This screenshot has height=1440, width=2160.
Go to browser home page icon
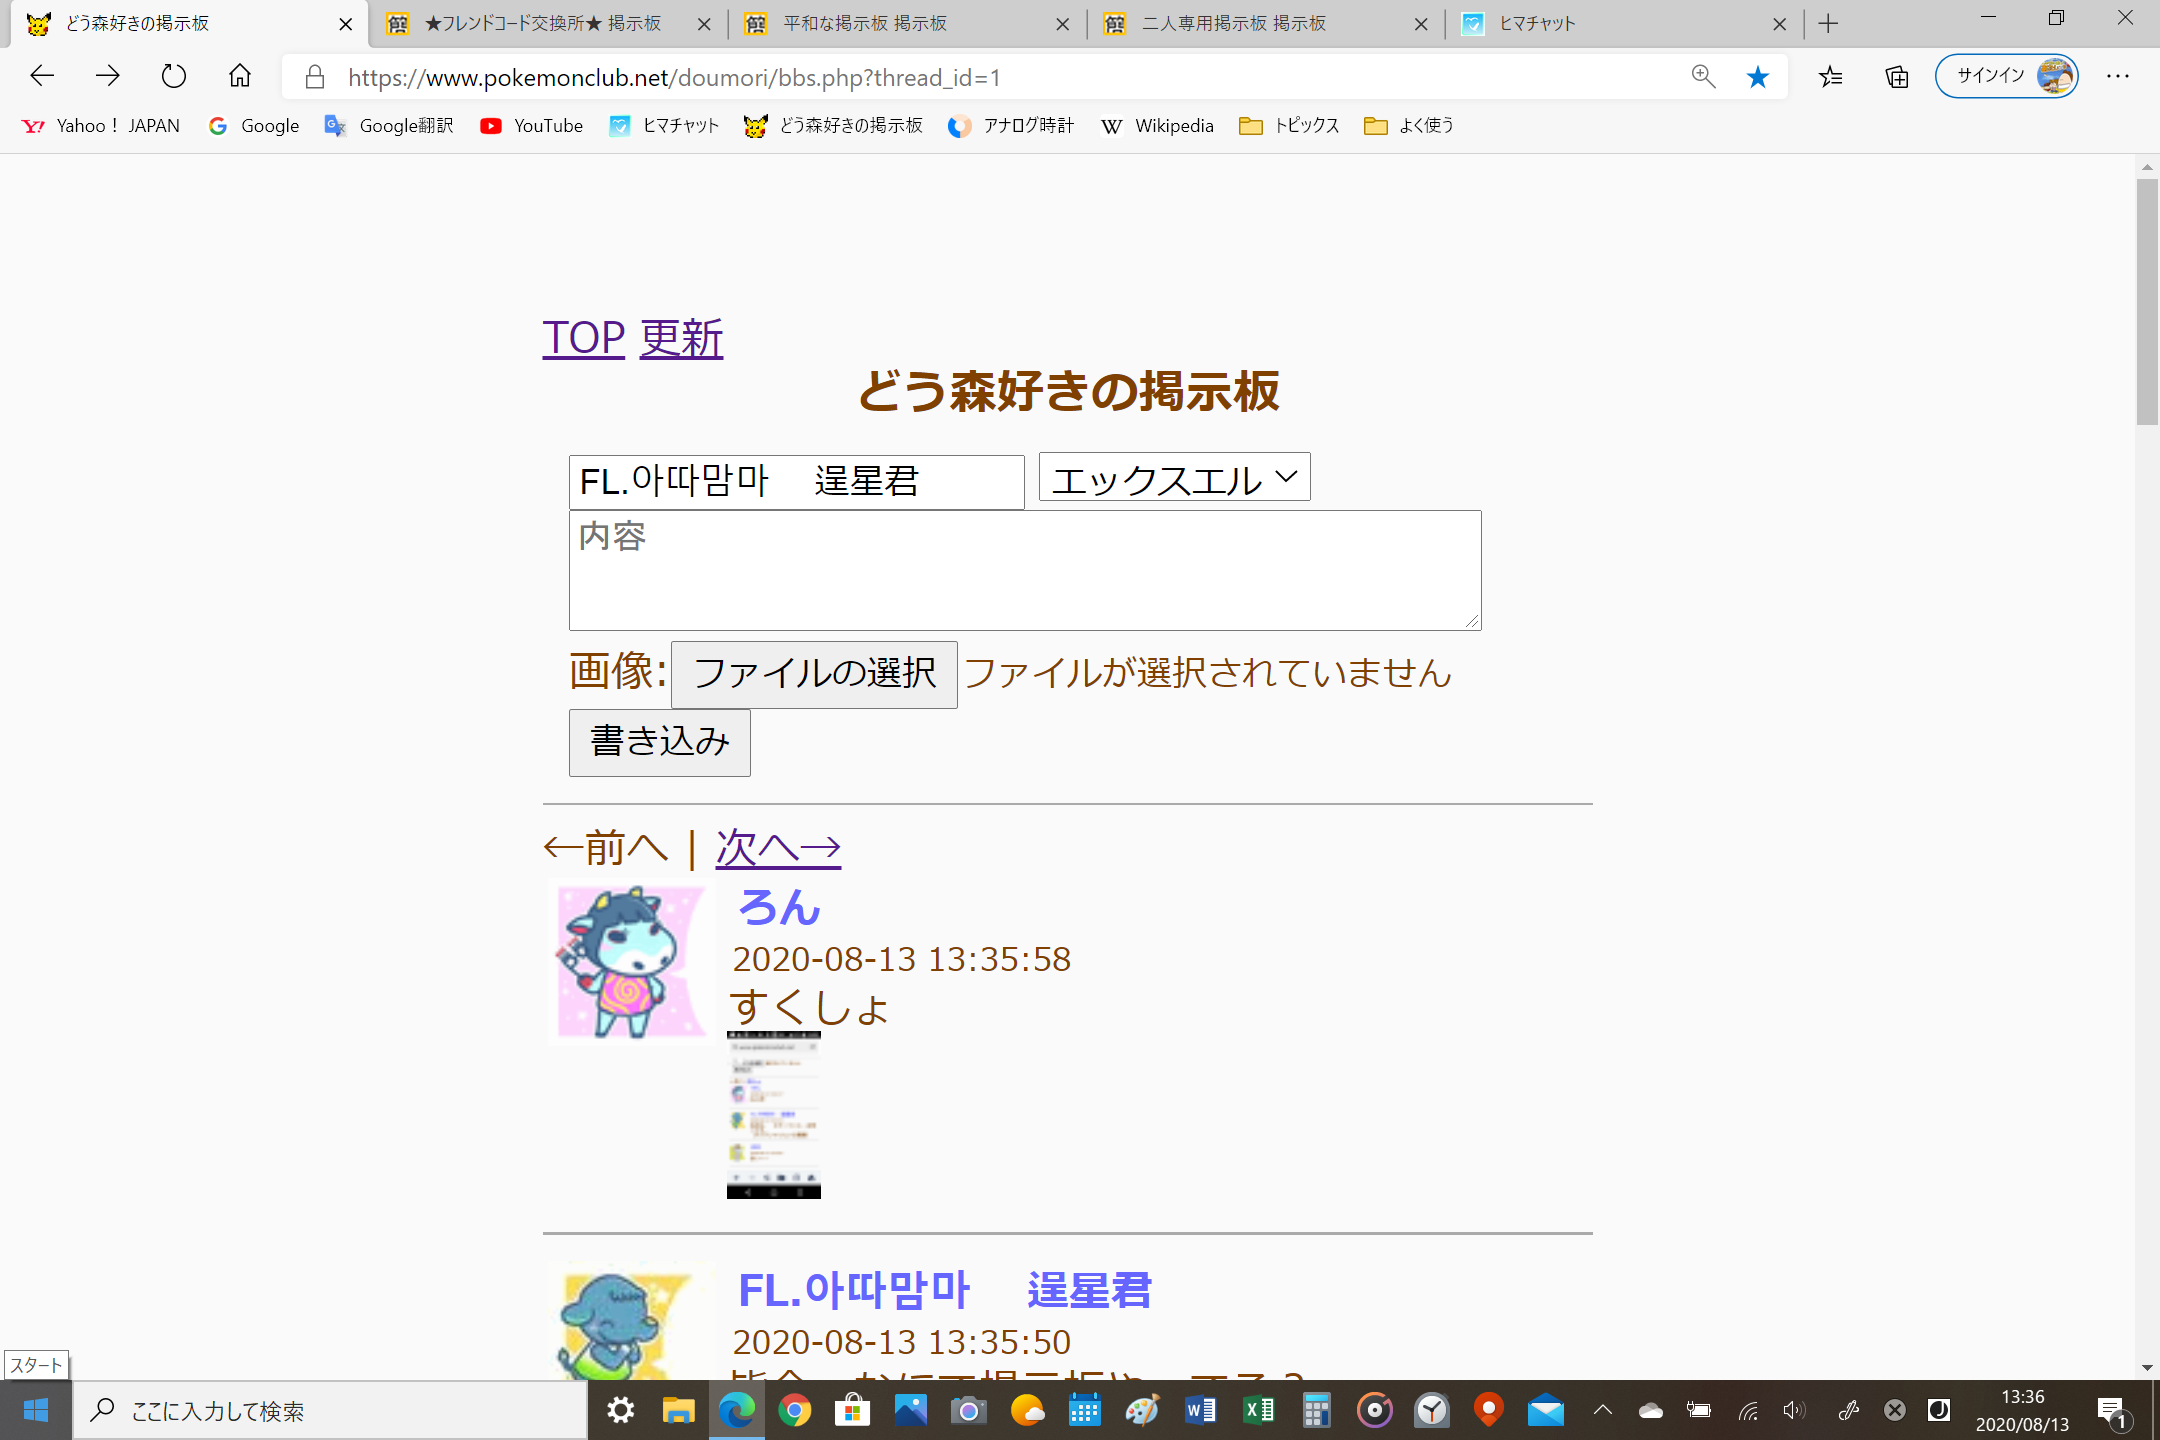[240, 76]
